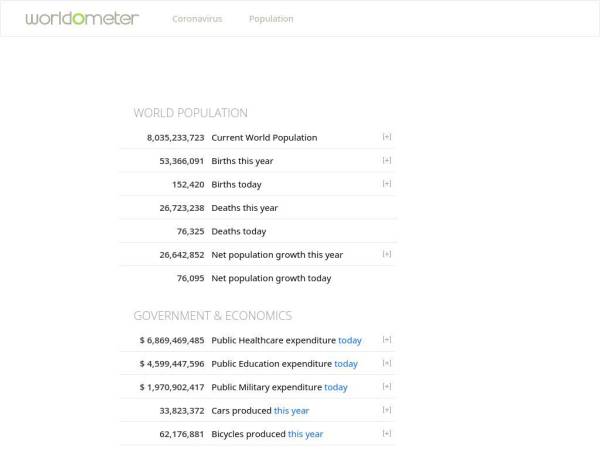Expand Public Education expenditure details

click(x=387, y=363)
